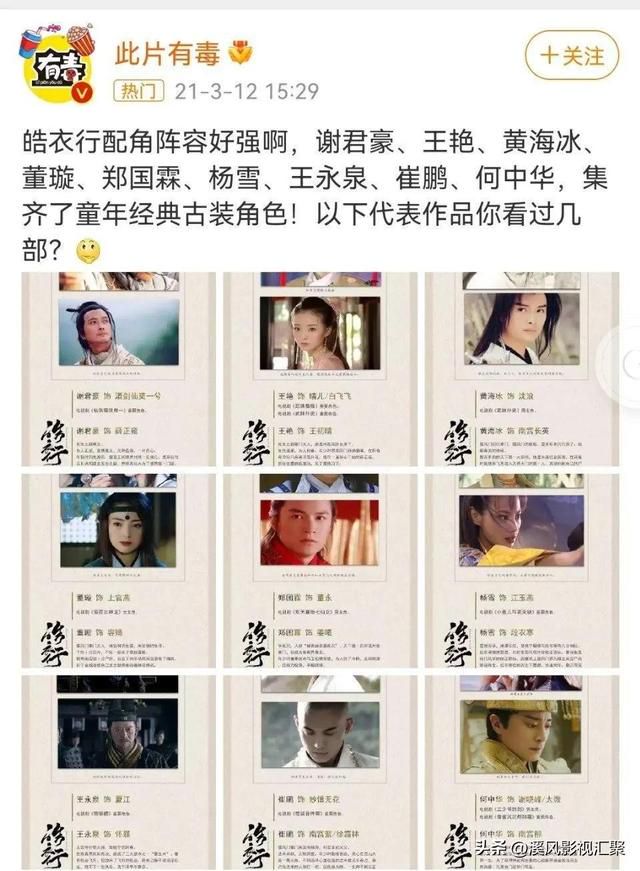Open the 郑国霖 character poster thumbnail
Screen dimensions: 640x871
click(320, 570)
